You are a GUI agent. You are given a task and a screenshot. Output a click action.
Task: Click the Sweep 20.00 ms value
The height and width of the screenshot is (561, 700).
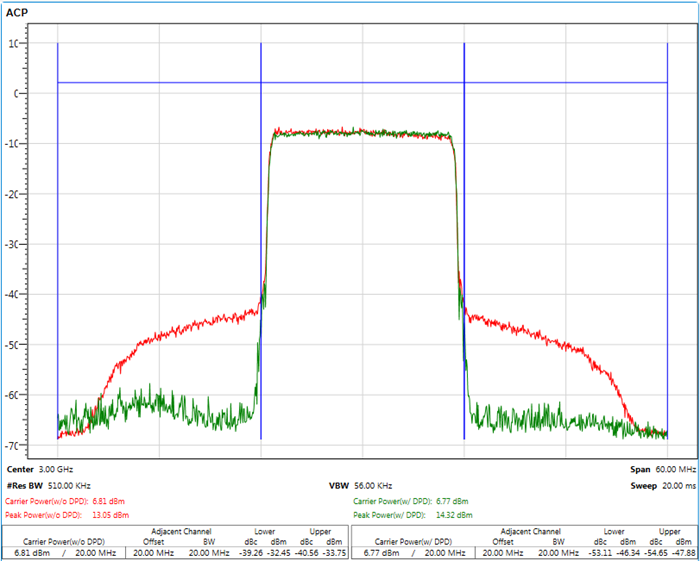[658, 485]
